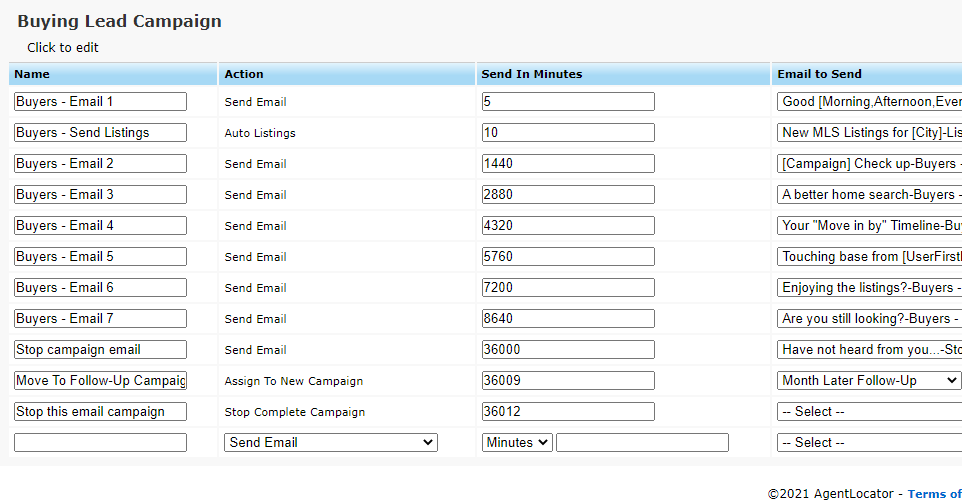Click the Action column header
Viewport: 962px width, 503px height.
[244, 74]
